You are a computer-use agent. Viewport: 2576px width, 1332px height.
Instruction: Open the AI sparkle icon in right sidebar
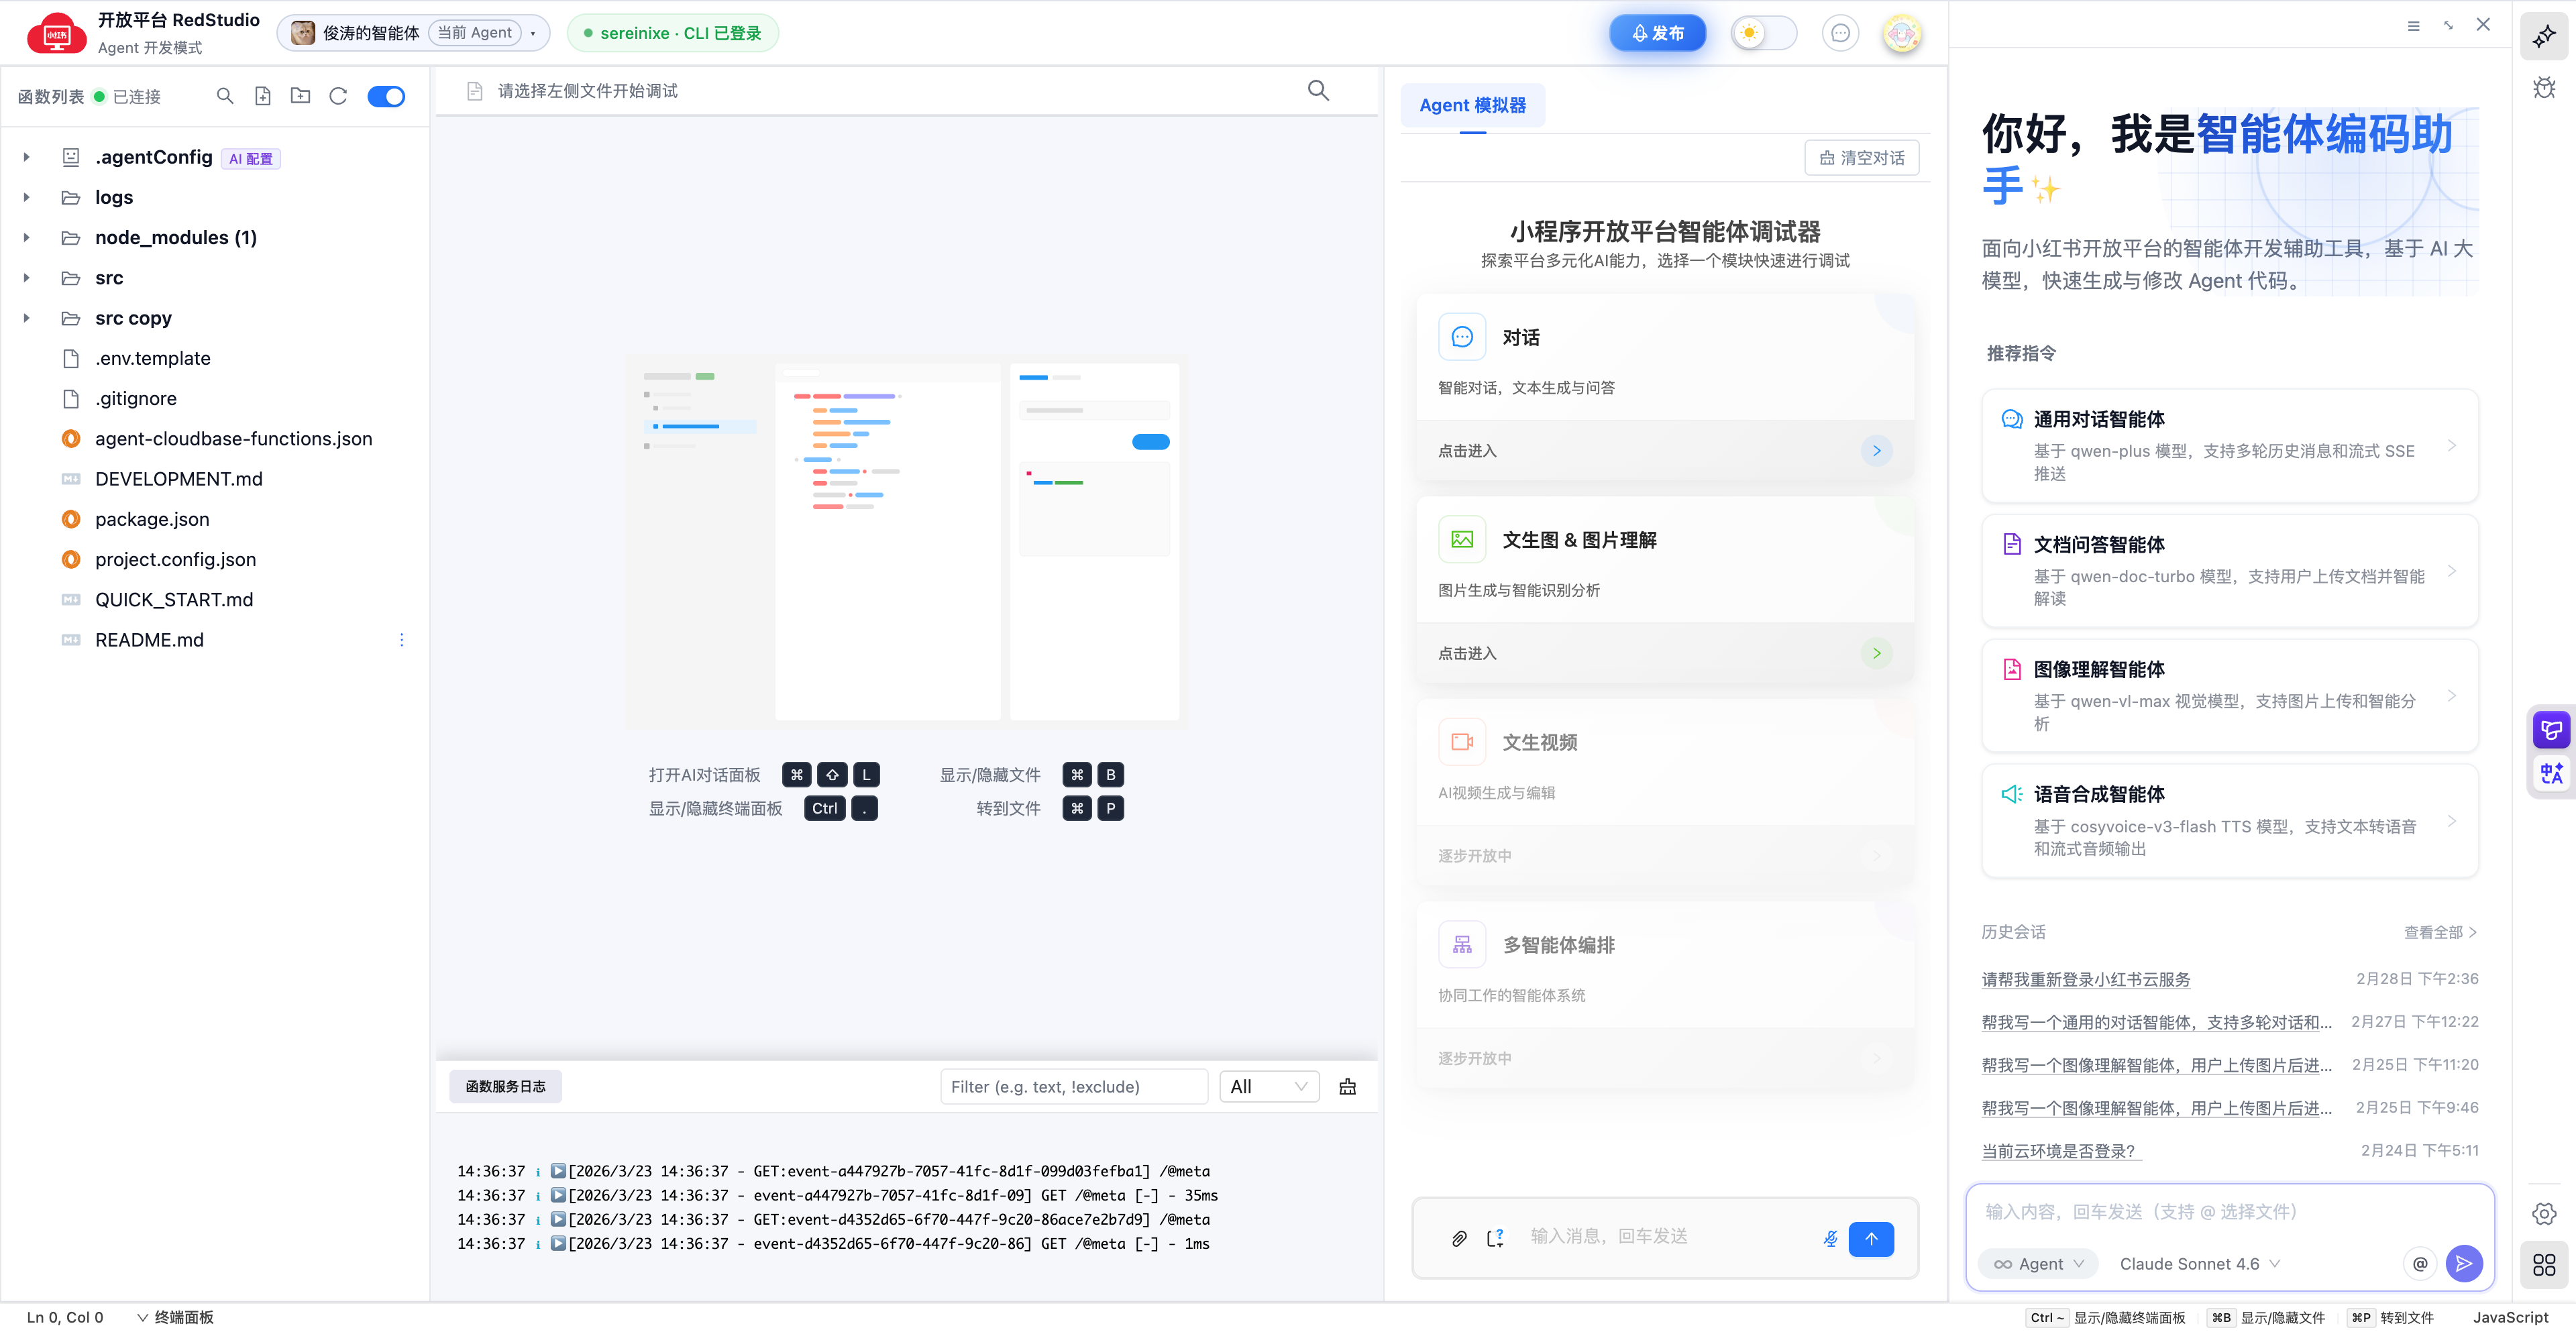coord(2544,36)
